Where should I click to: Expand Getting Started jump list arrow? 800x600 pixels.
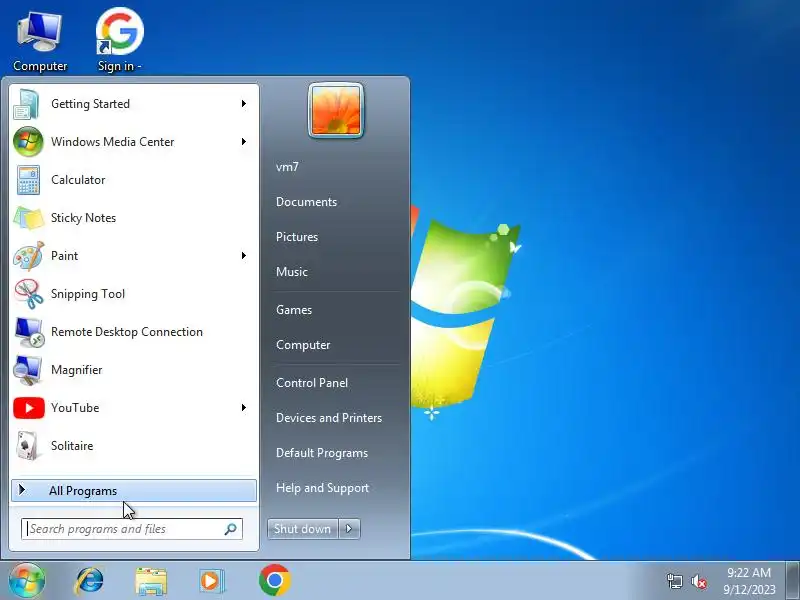[244, 104]
